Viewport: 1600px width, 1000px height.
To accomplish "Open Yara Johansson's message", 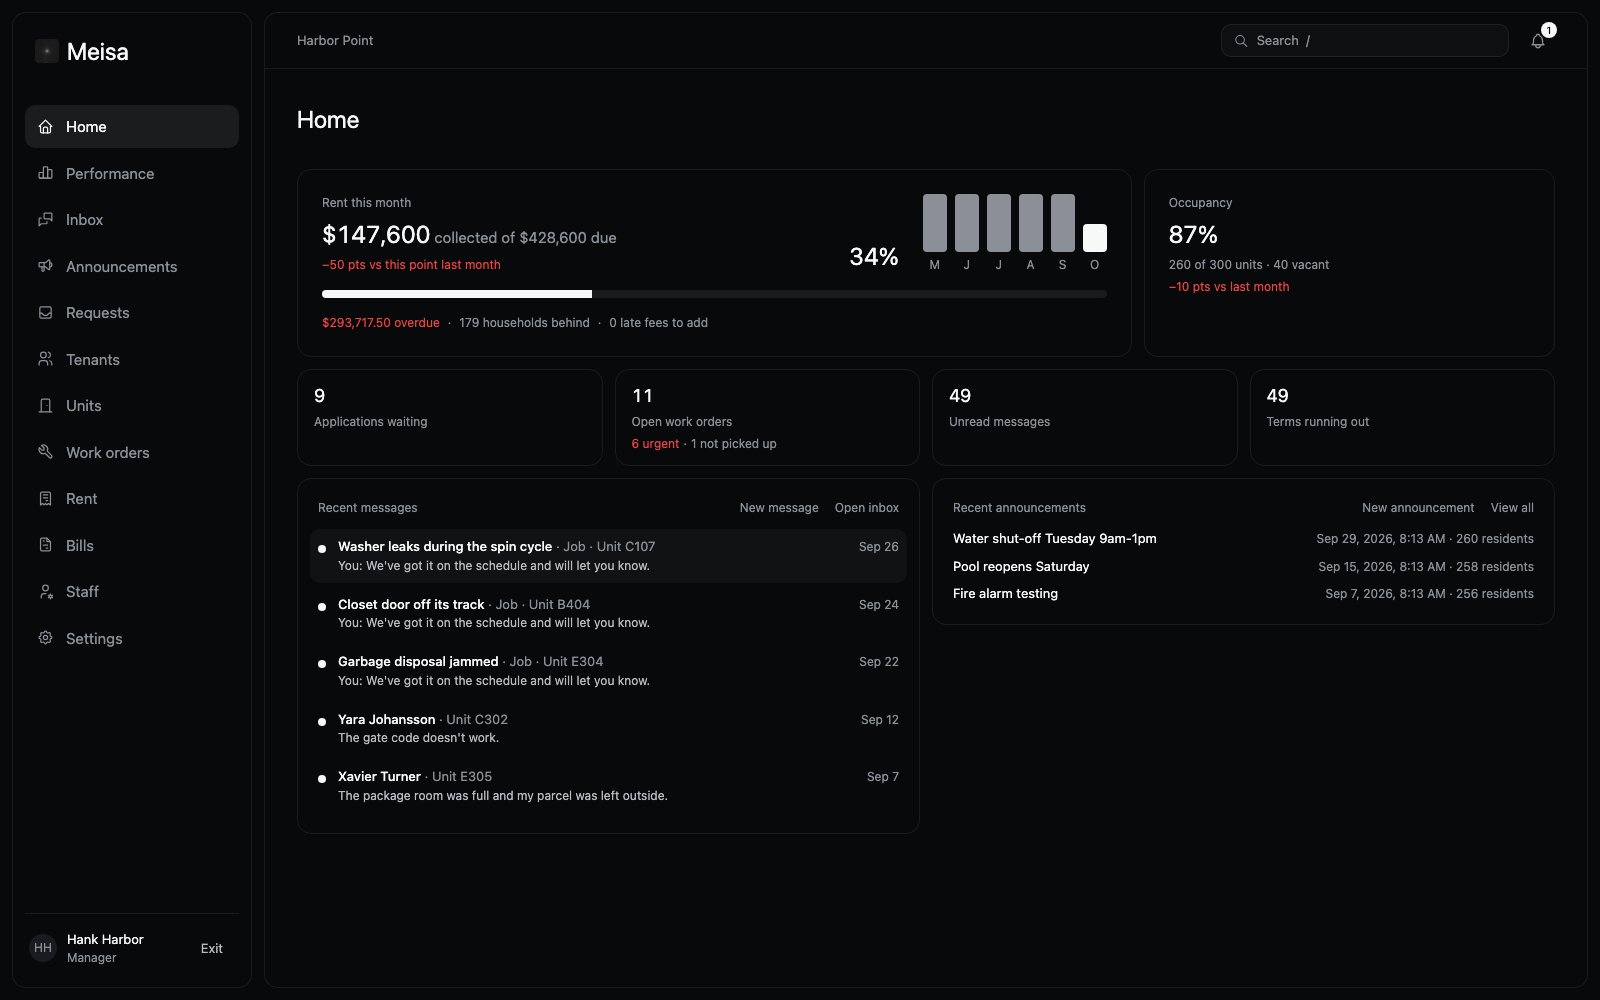I will pos(608,729).
